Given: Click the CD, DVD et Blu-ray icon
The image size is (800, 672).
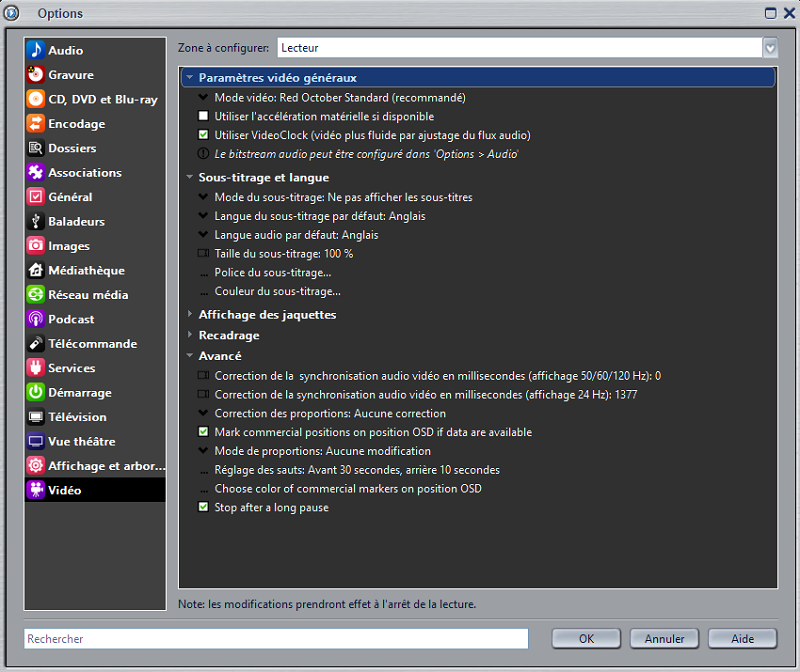Looking at the screenshot, I should click(x=36, y=99).
